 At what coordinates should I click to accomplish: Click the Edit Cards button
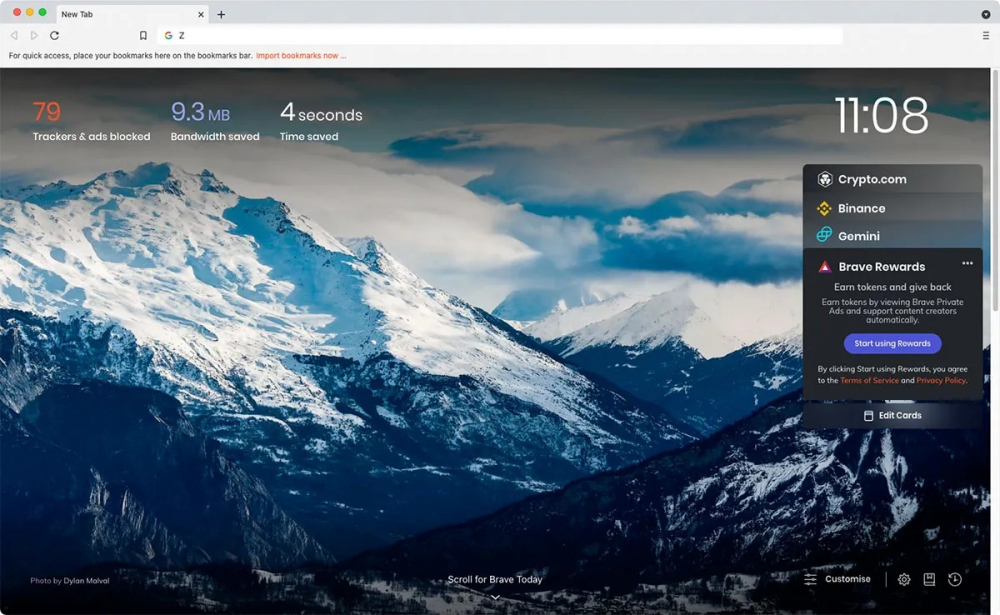tap(892, 415)
